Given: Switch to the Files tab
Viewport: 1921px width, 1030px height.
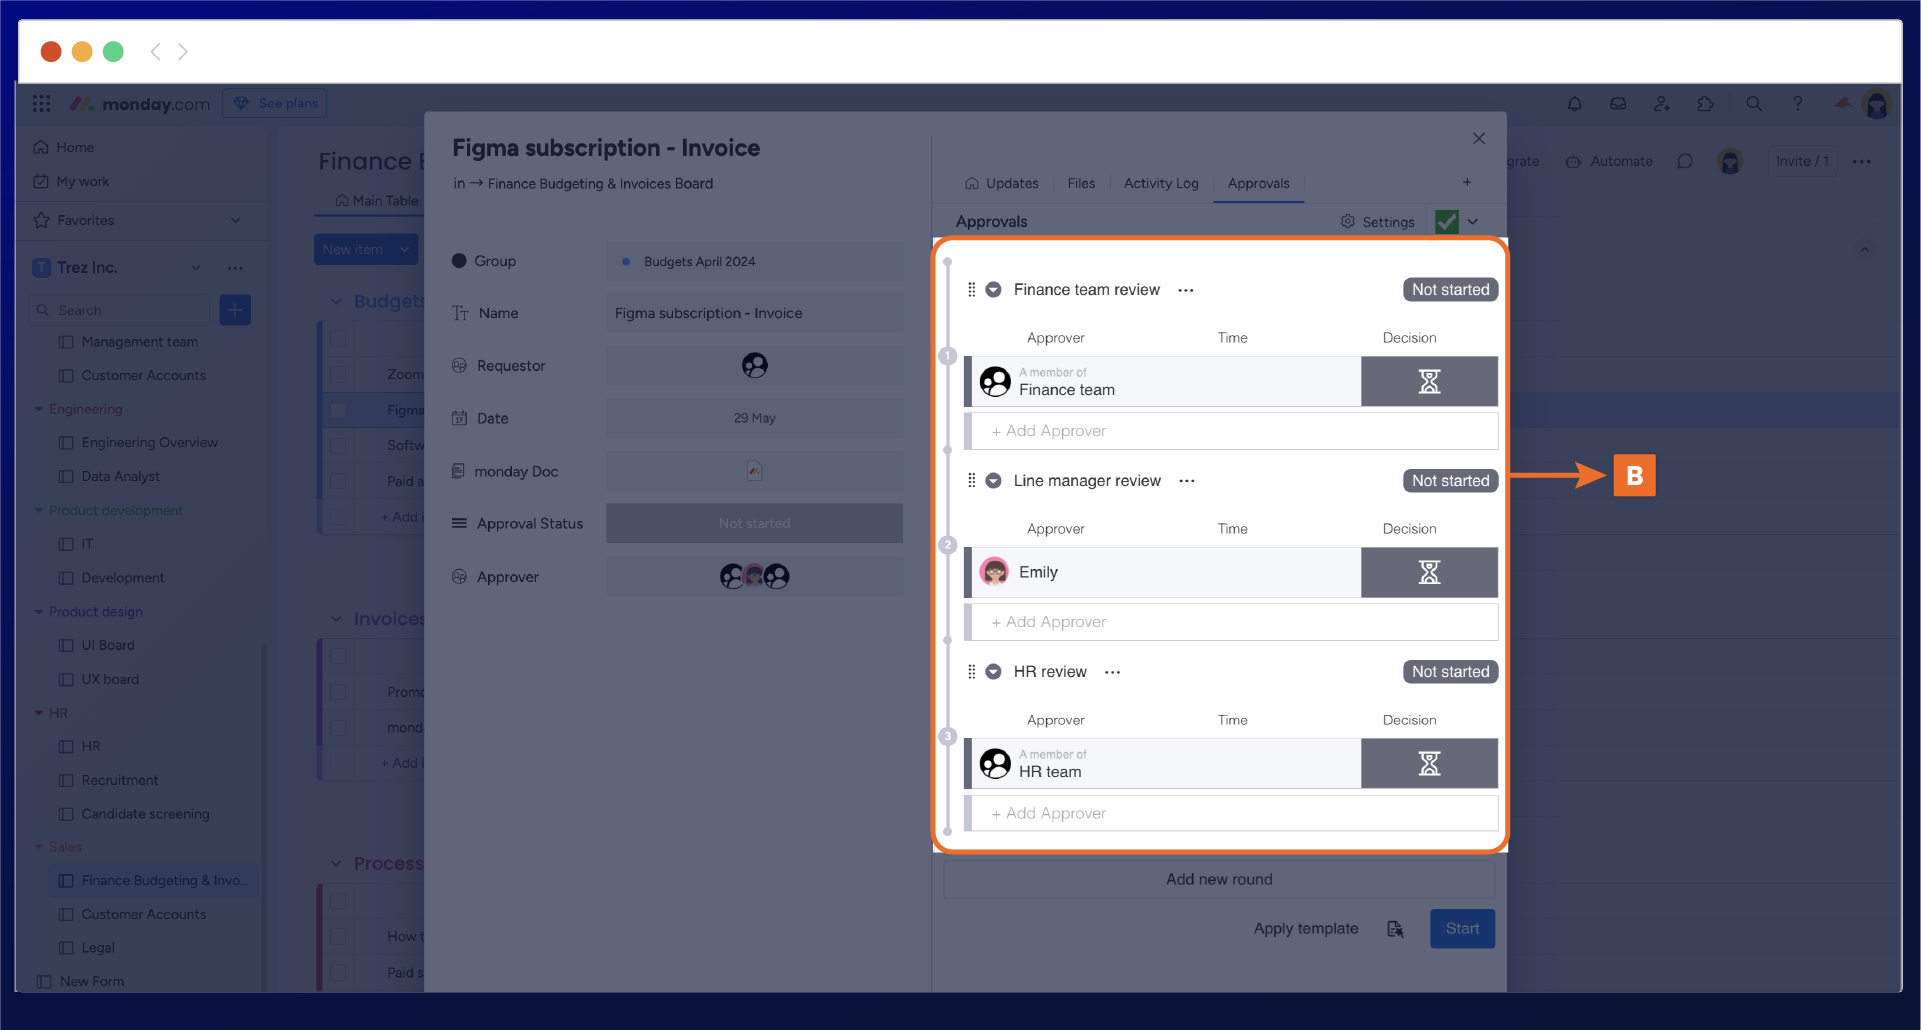Looking at the screenshot, I should [x=1081, y=184].
